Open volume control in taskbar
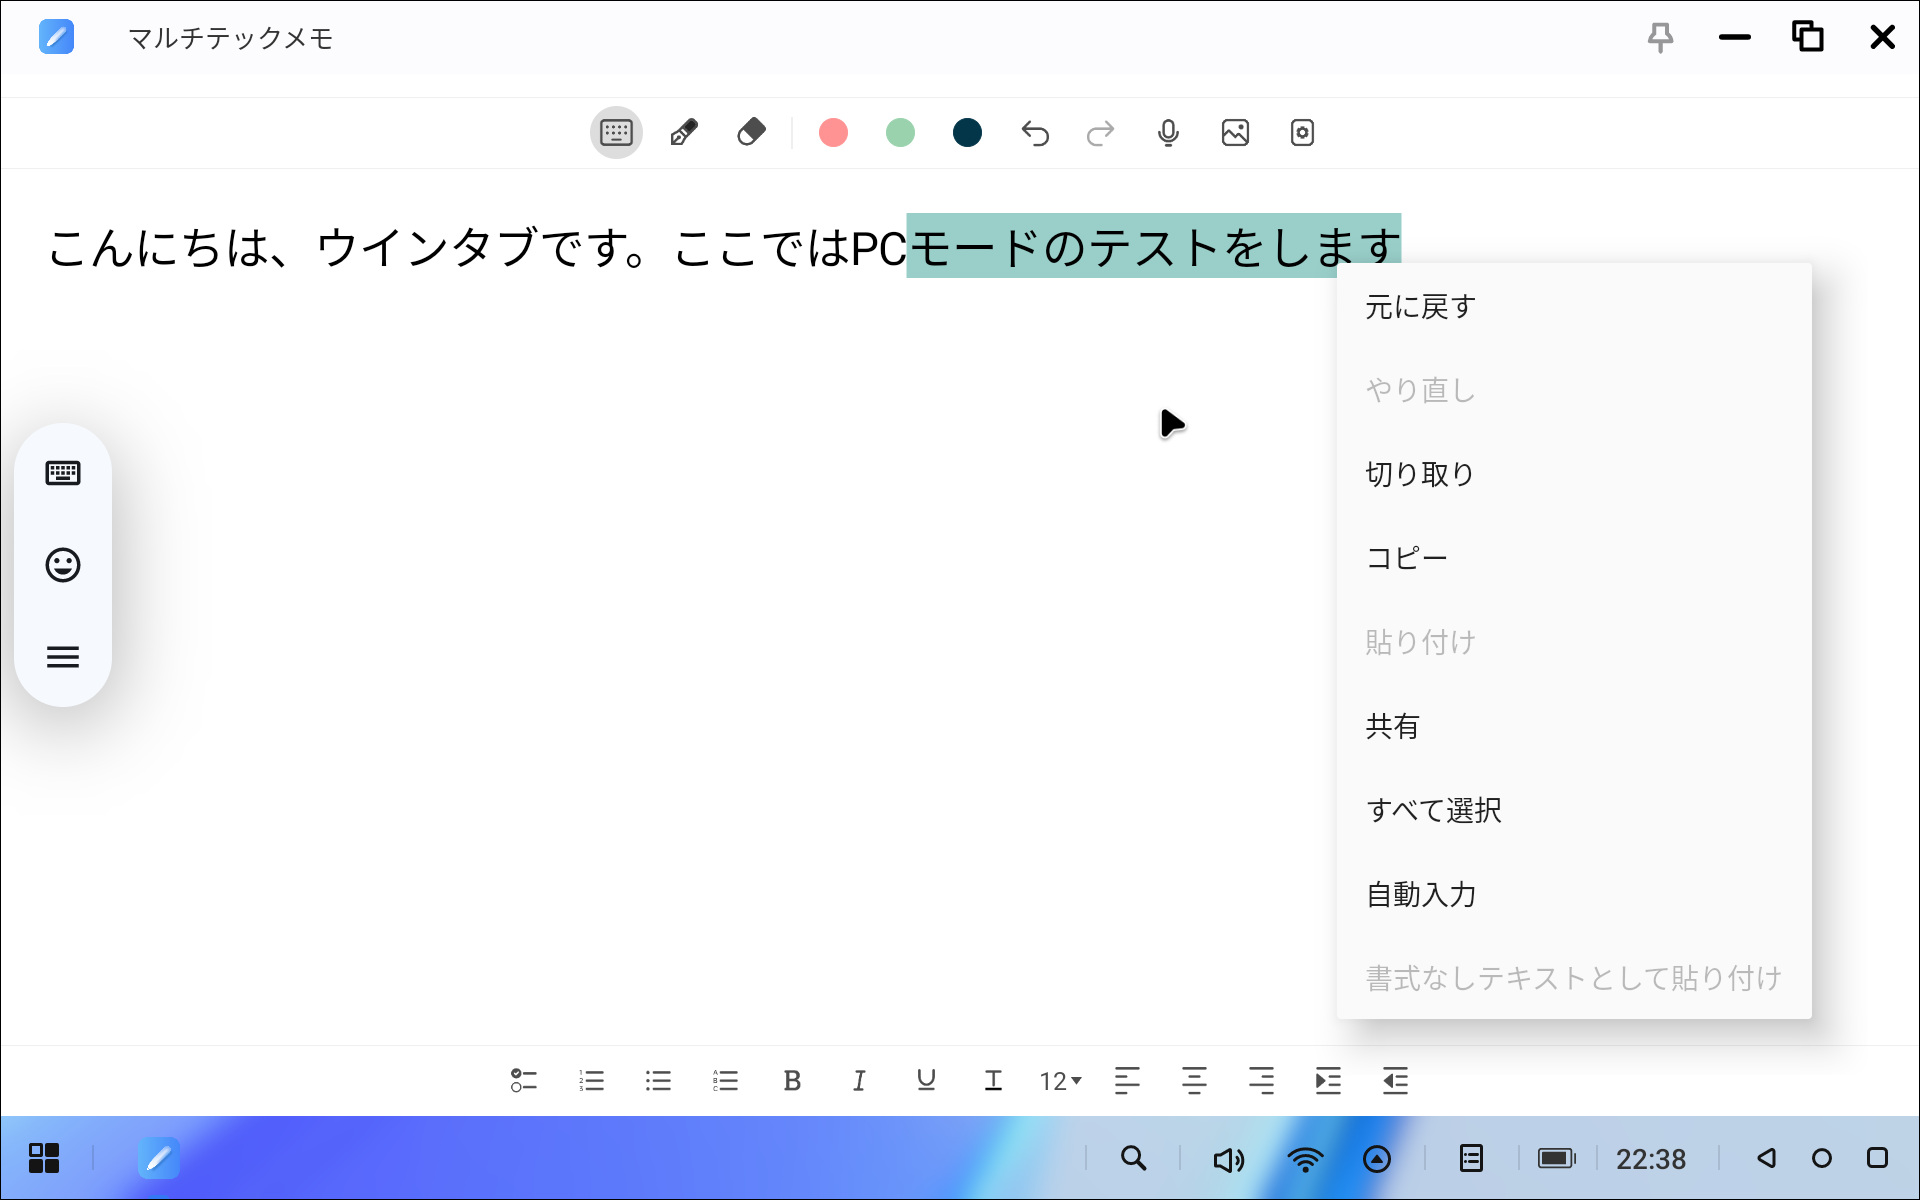 [x=1228, y=1159]
